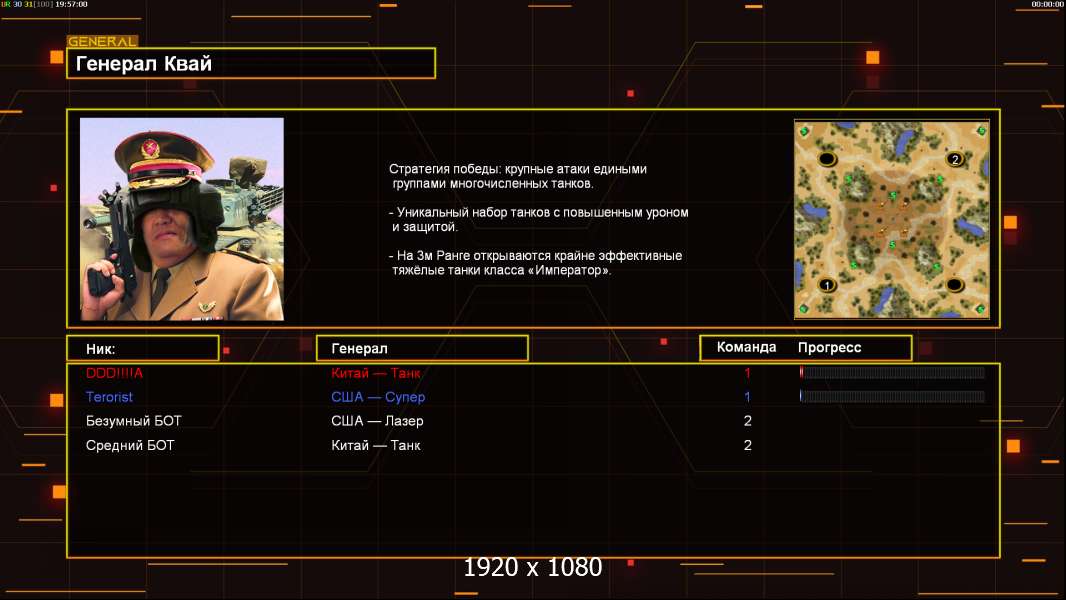Select the 'Безумный БОТ' player row
The height and width of the screenshot is (600, 1066).
pyautogui.click(x=533, y=421)
